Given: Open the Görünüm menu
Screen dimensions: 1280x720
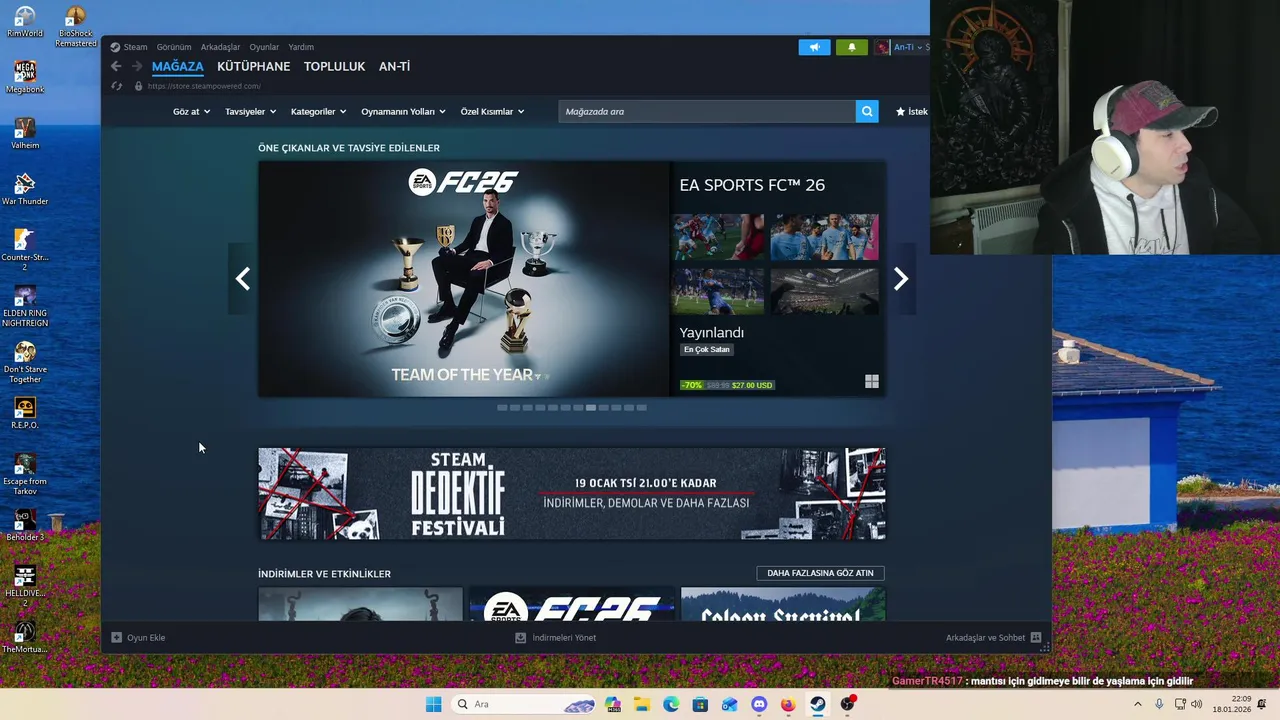Looking at the screenshot, I should click(x=174, y=47).
